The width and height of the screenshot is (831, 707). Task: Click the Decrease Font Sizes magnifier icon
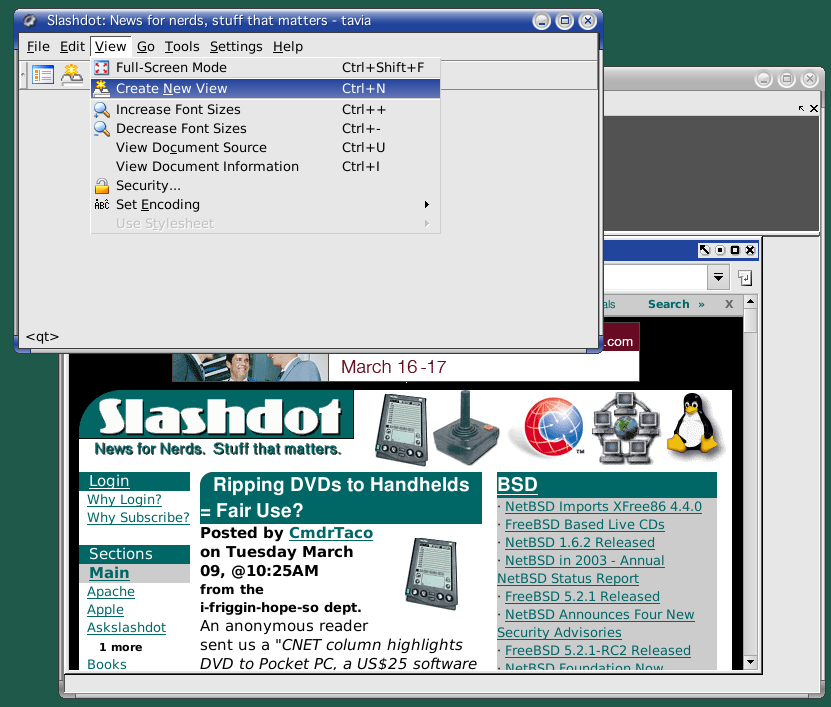coord(101,129)
